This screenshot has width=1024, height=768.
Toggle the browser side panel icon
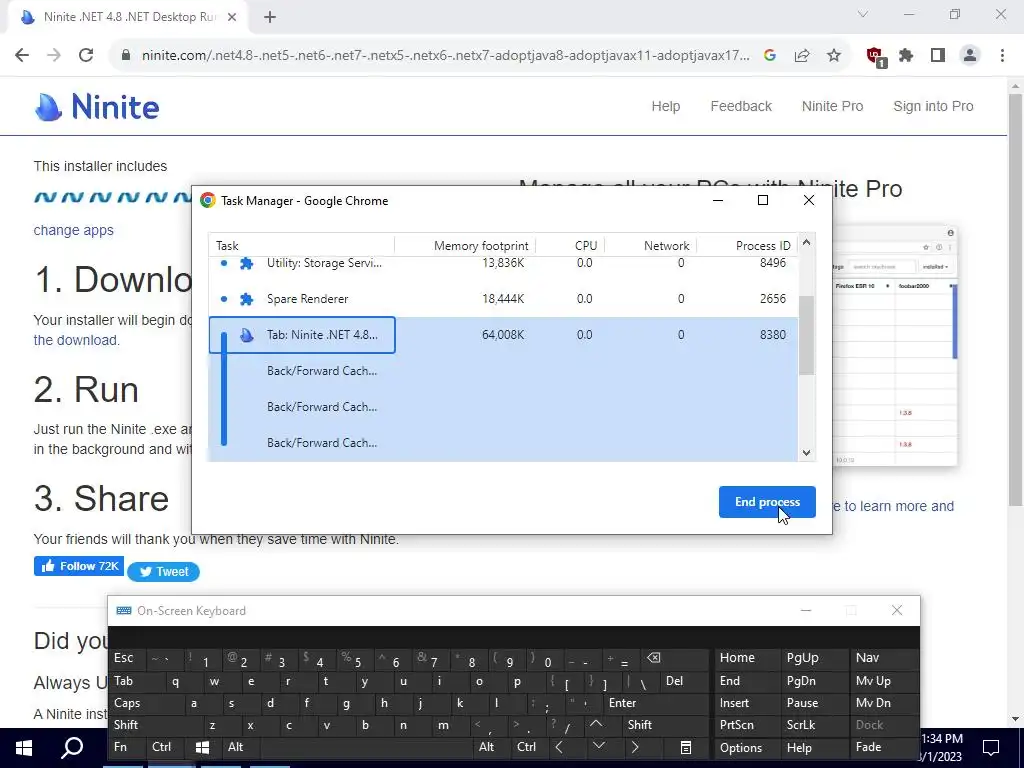938,56
